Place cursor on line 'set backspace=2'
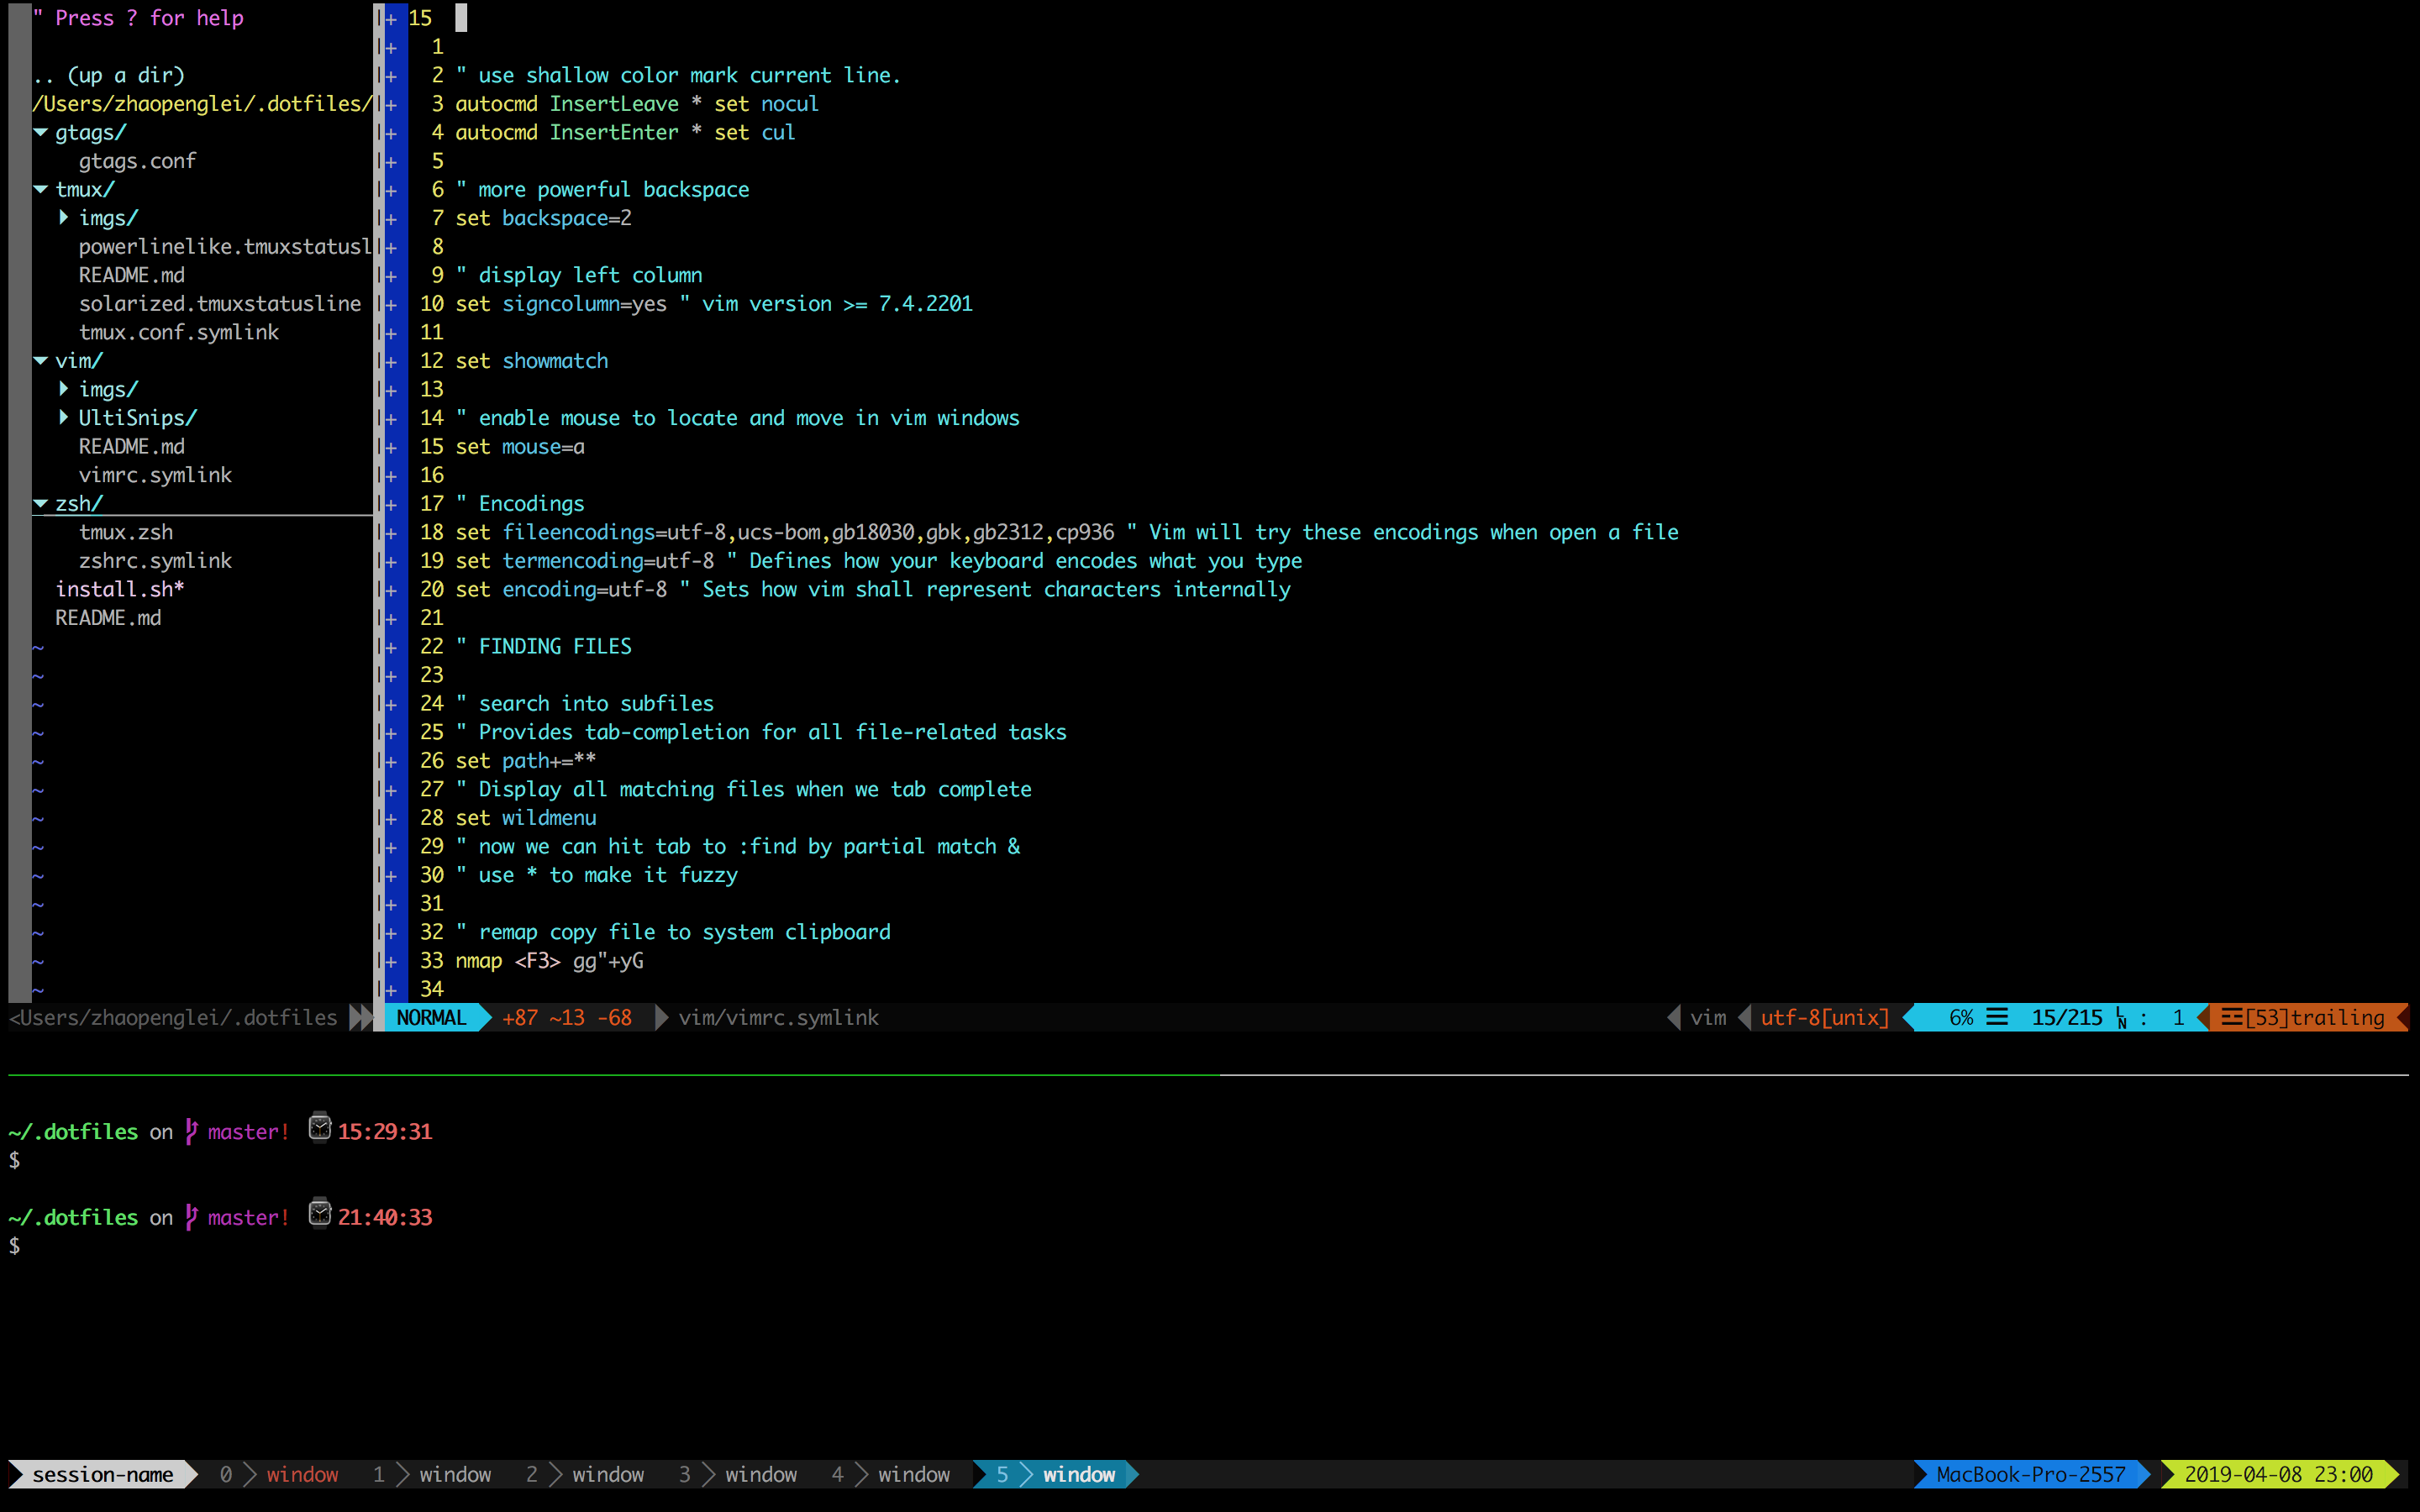The height and width of the screenshot is (1512, 2420). click(543, 218)
